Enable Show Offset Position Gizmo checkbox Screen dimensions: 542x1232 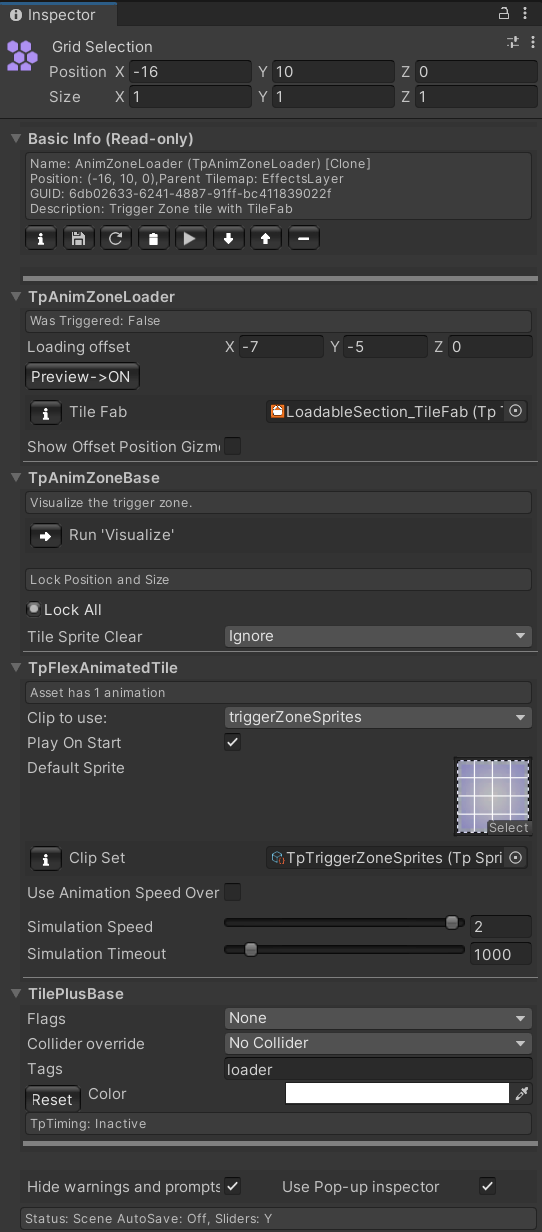pos(233,446)
